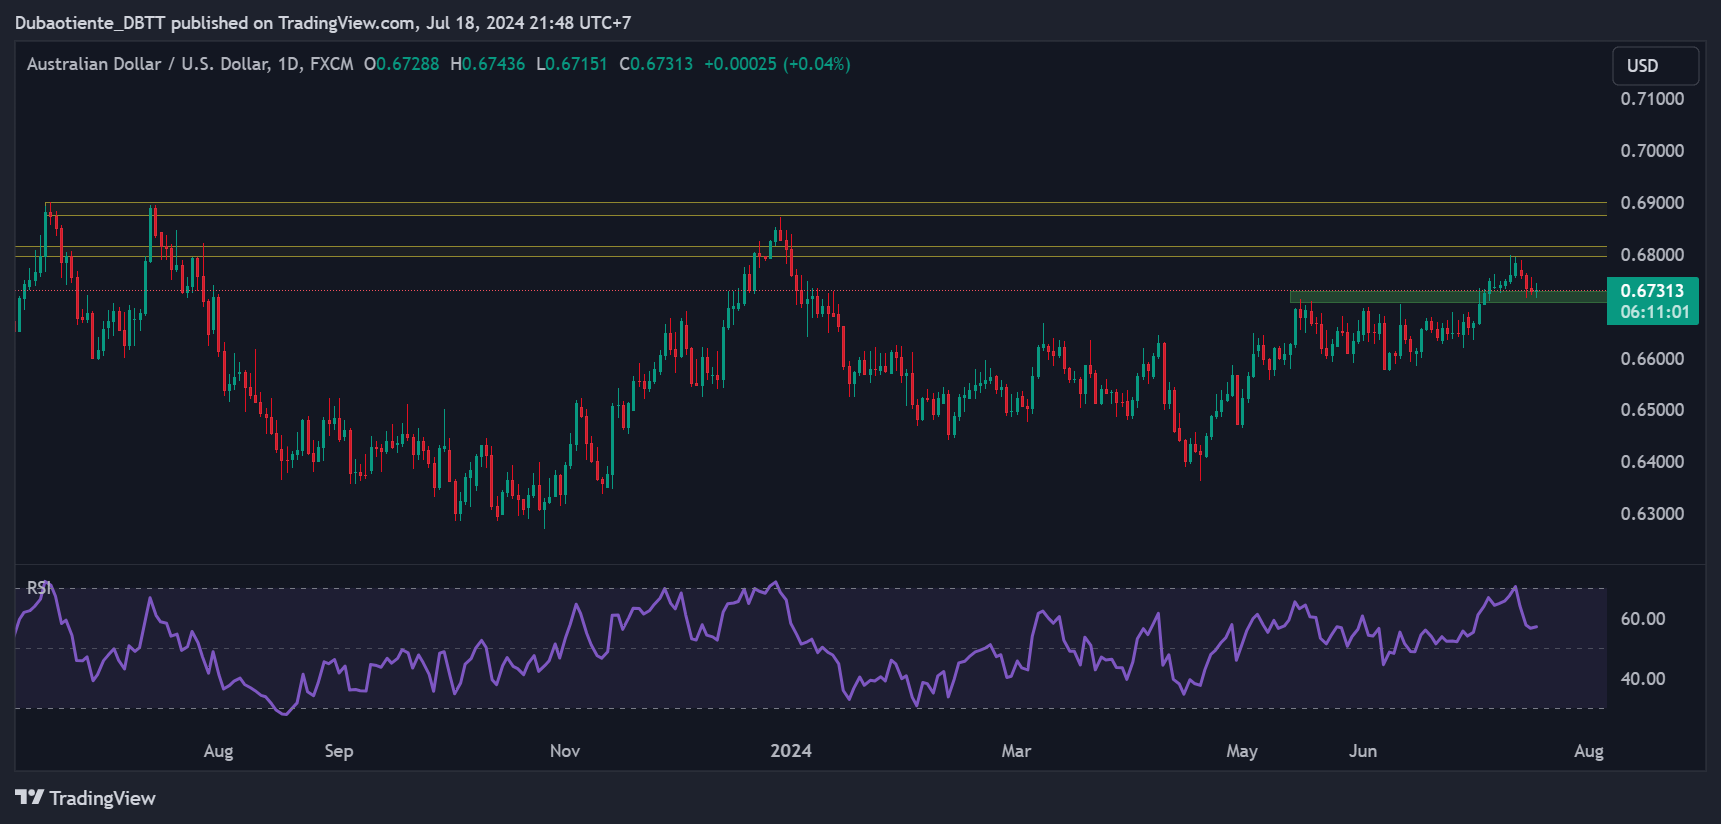
Task: Click the TradingView logo
Action: pos(86,798)
